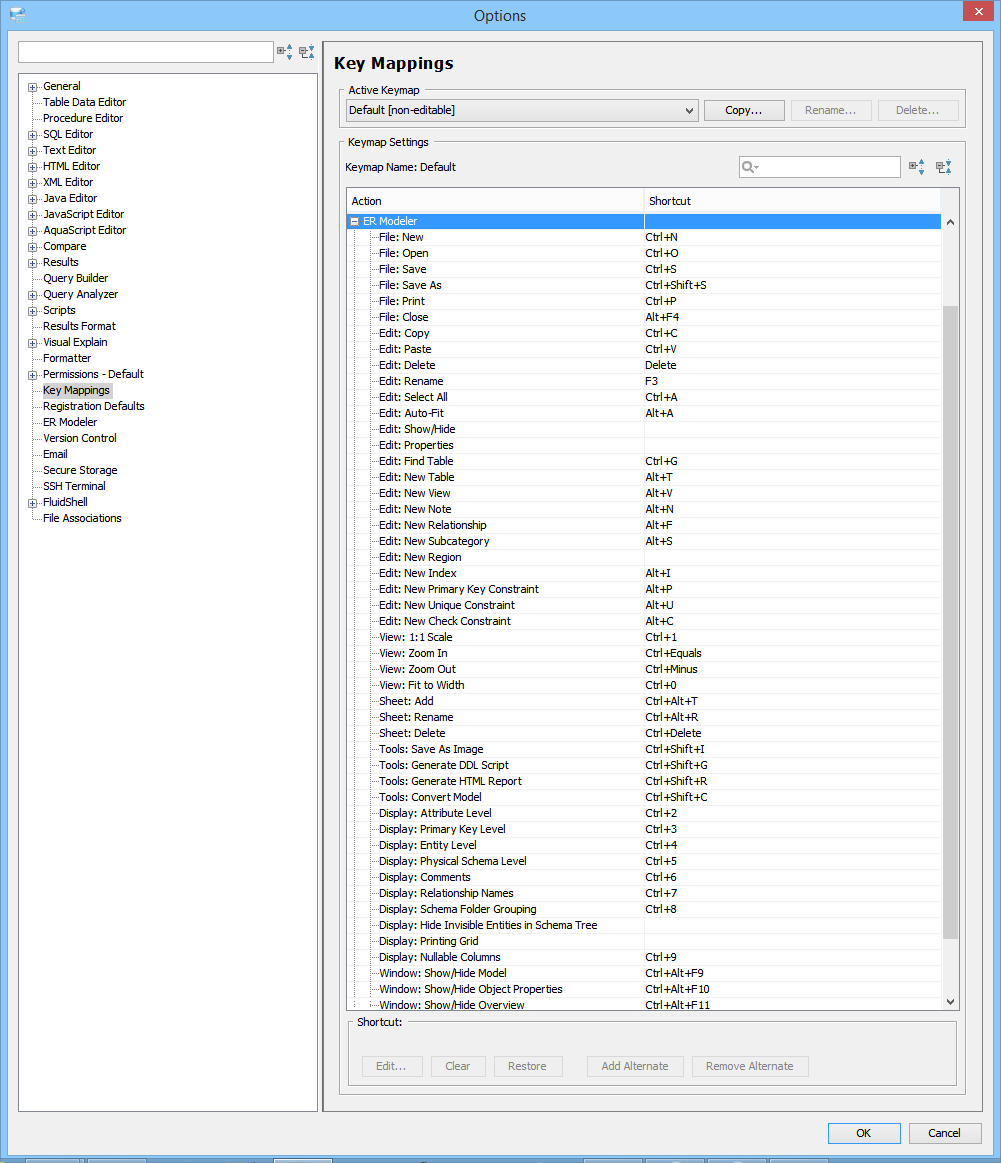Select ER Modeler in left options tree
1001x1163 pixels.
[70, 422]
